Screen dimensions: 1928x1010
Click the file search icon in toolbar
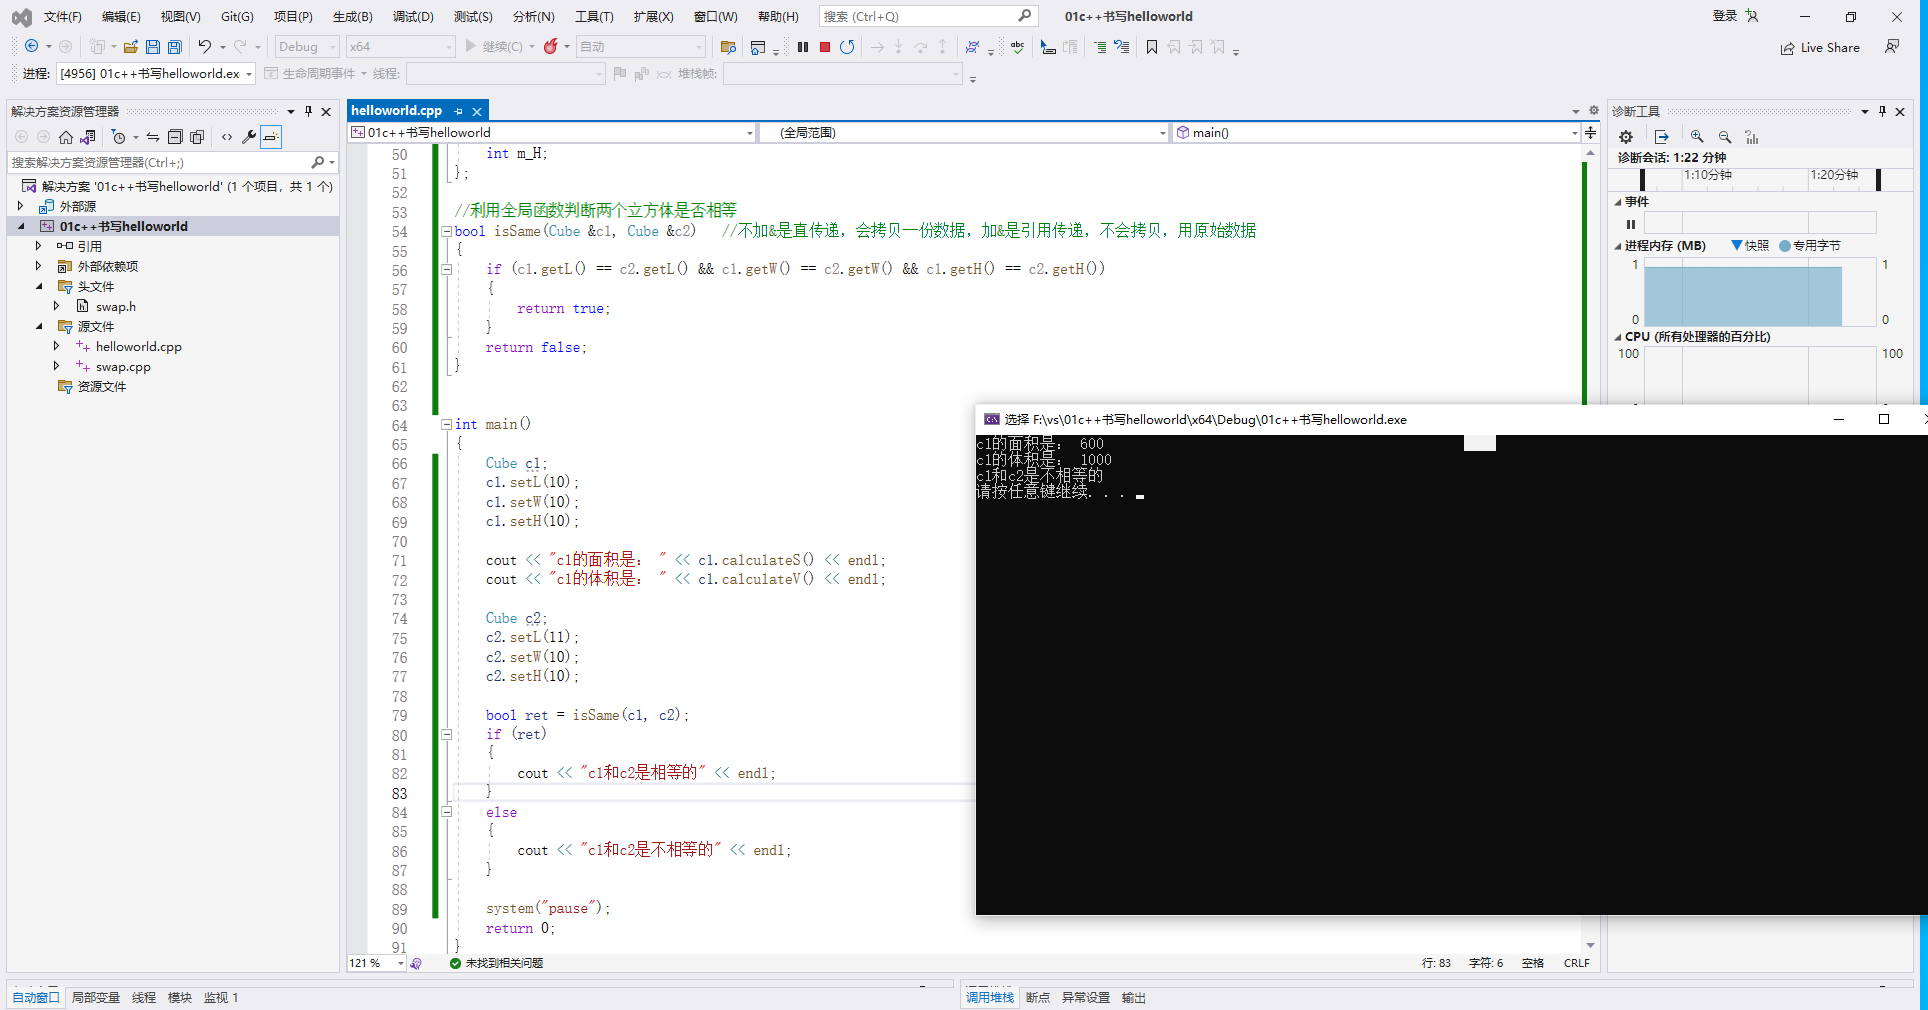(728, 47)
